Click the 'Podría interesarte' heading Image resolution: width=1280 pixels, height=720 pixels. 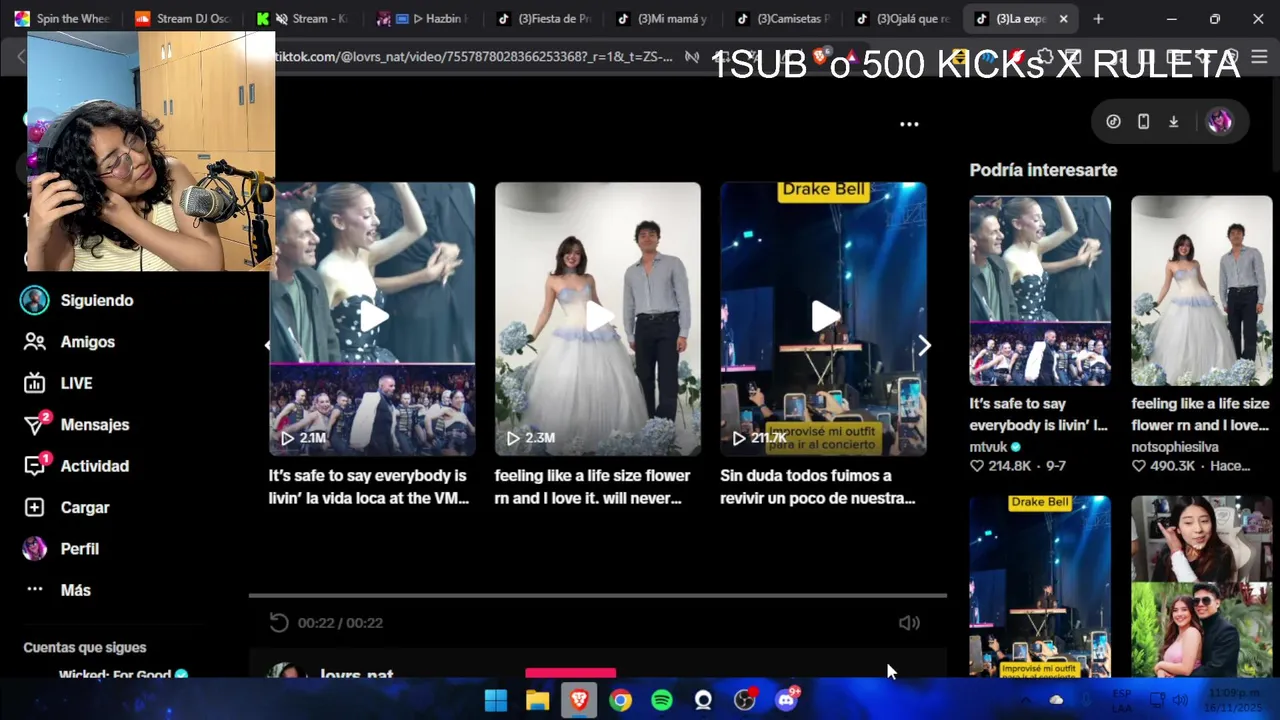tap(1043, 170)
